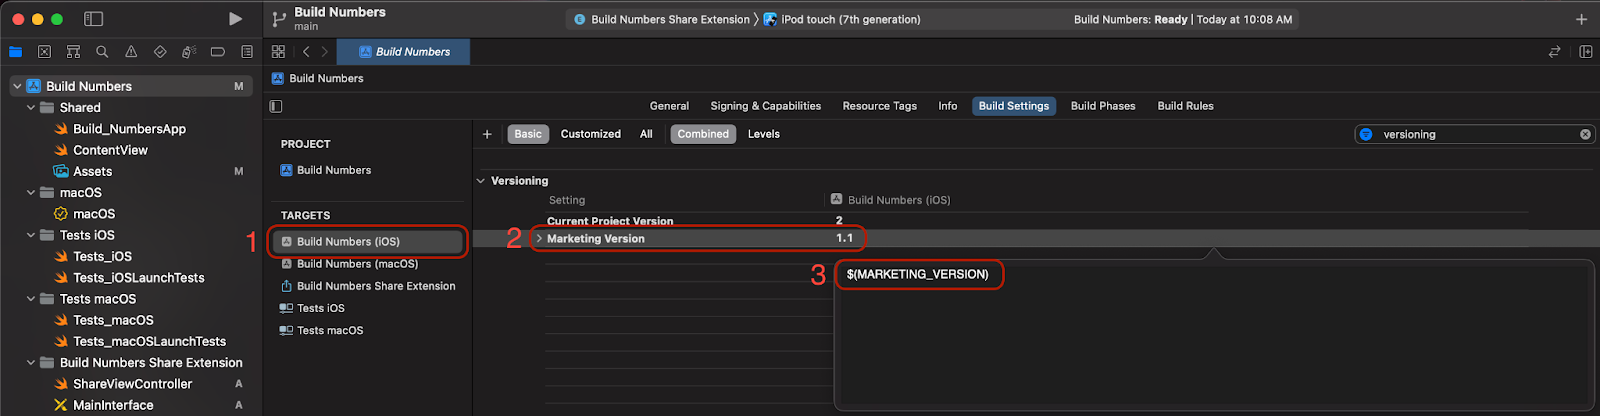Open the Breakpoint navigator icon

coord(217,52)
